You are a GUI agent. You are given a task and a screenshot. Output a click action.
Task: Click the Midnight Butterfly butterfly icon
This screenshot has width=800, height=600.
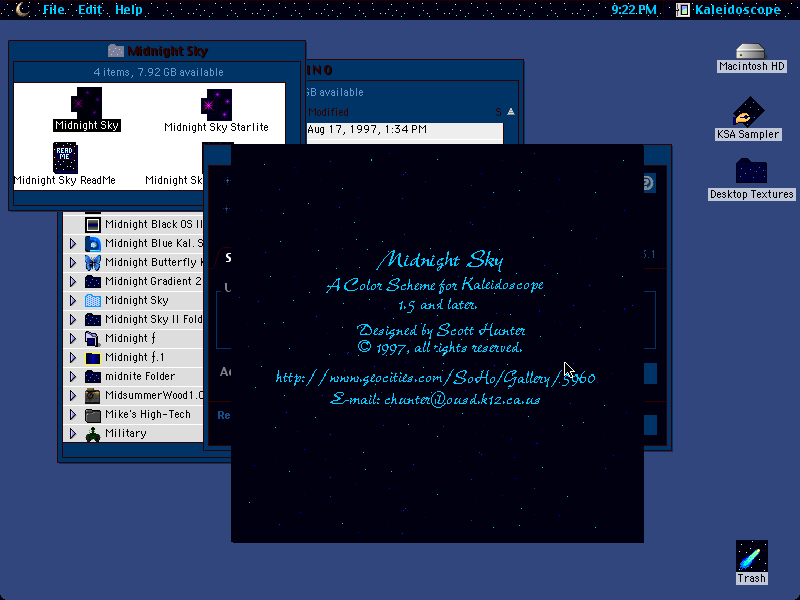coord(92,262)
